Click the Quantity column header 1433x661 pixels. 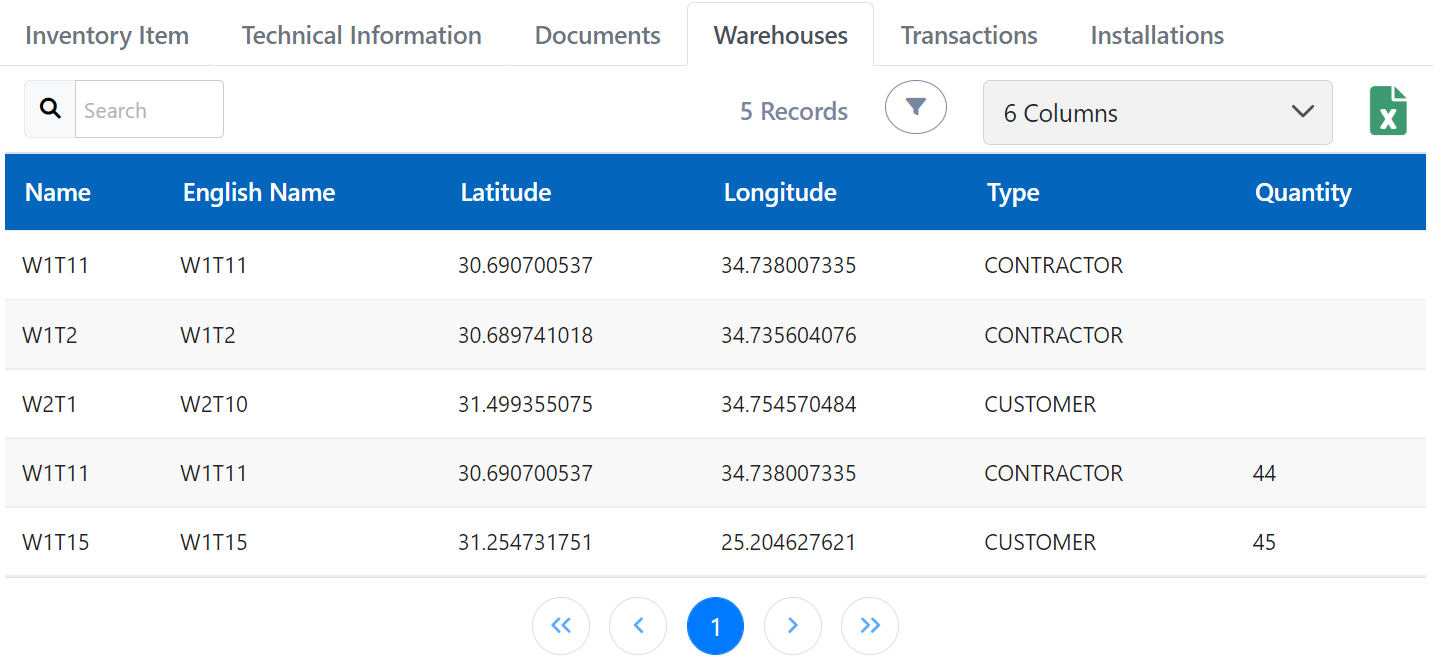coord(1303,192)
